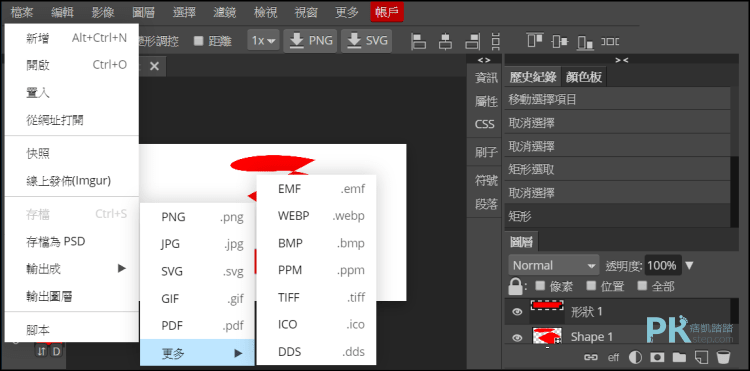The width and height of the screenshot is (750, 371).
Task: Enable the 距離 checkbox
Action: pyautogui.click(x=199, y=41)
